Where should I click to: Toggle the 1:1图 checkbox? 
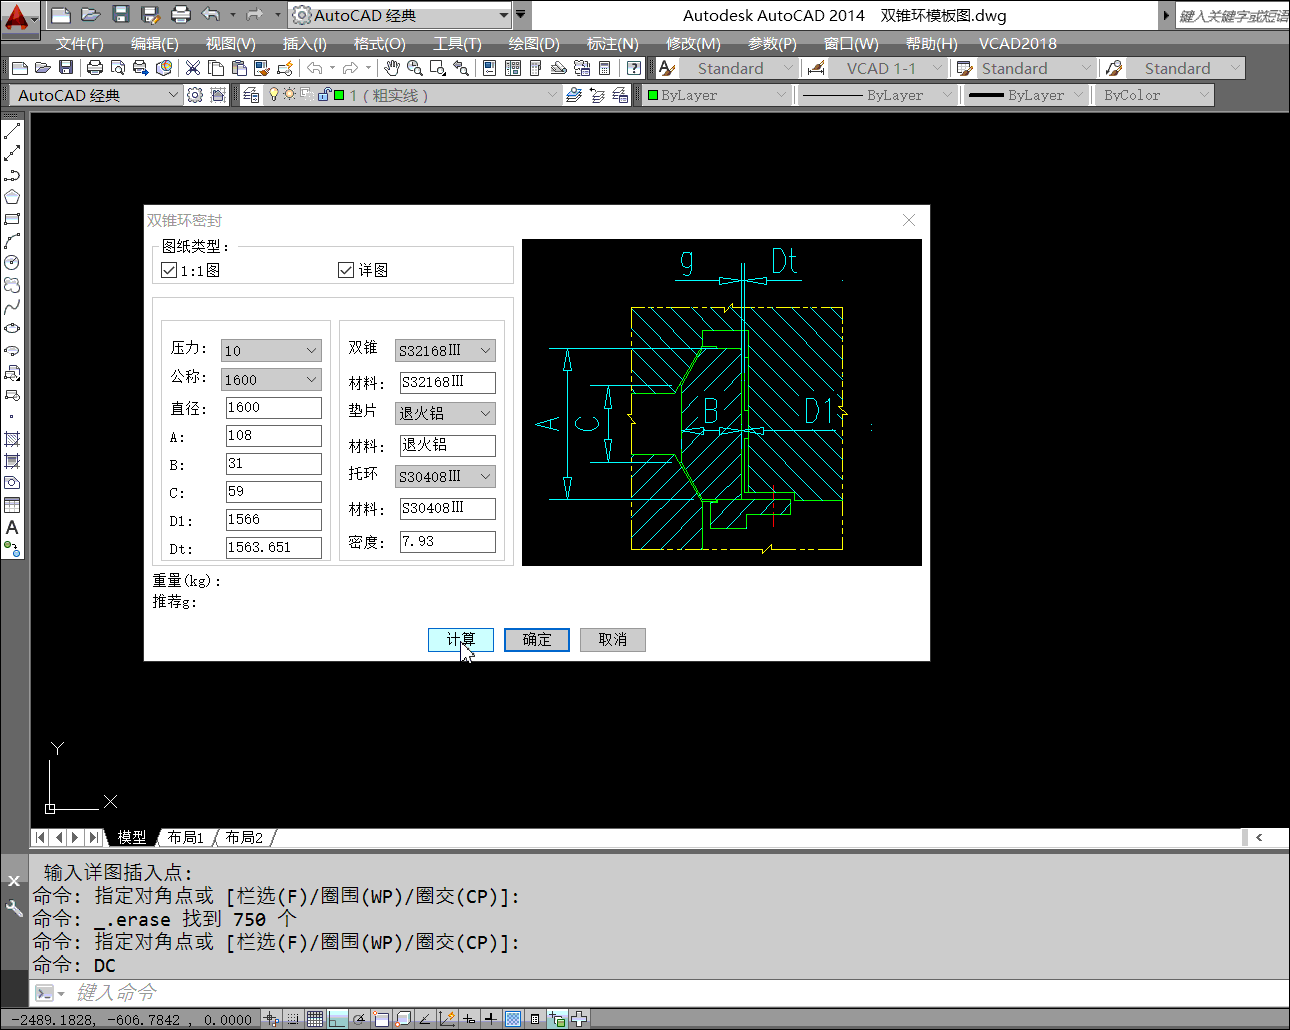coord(169,270)
